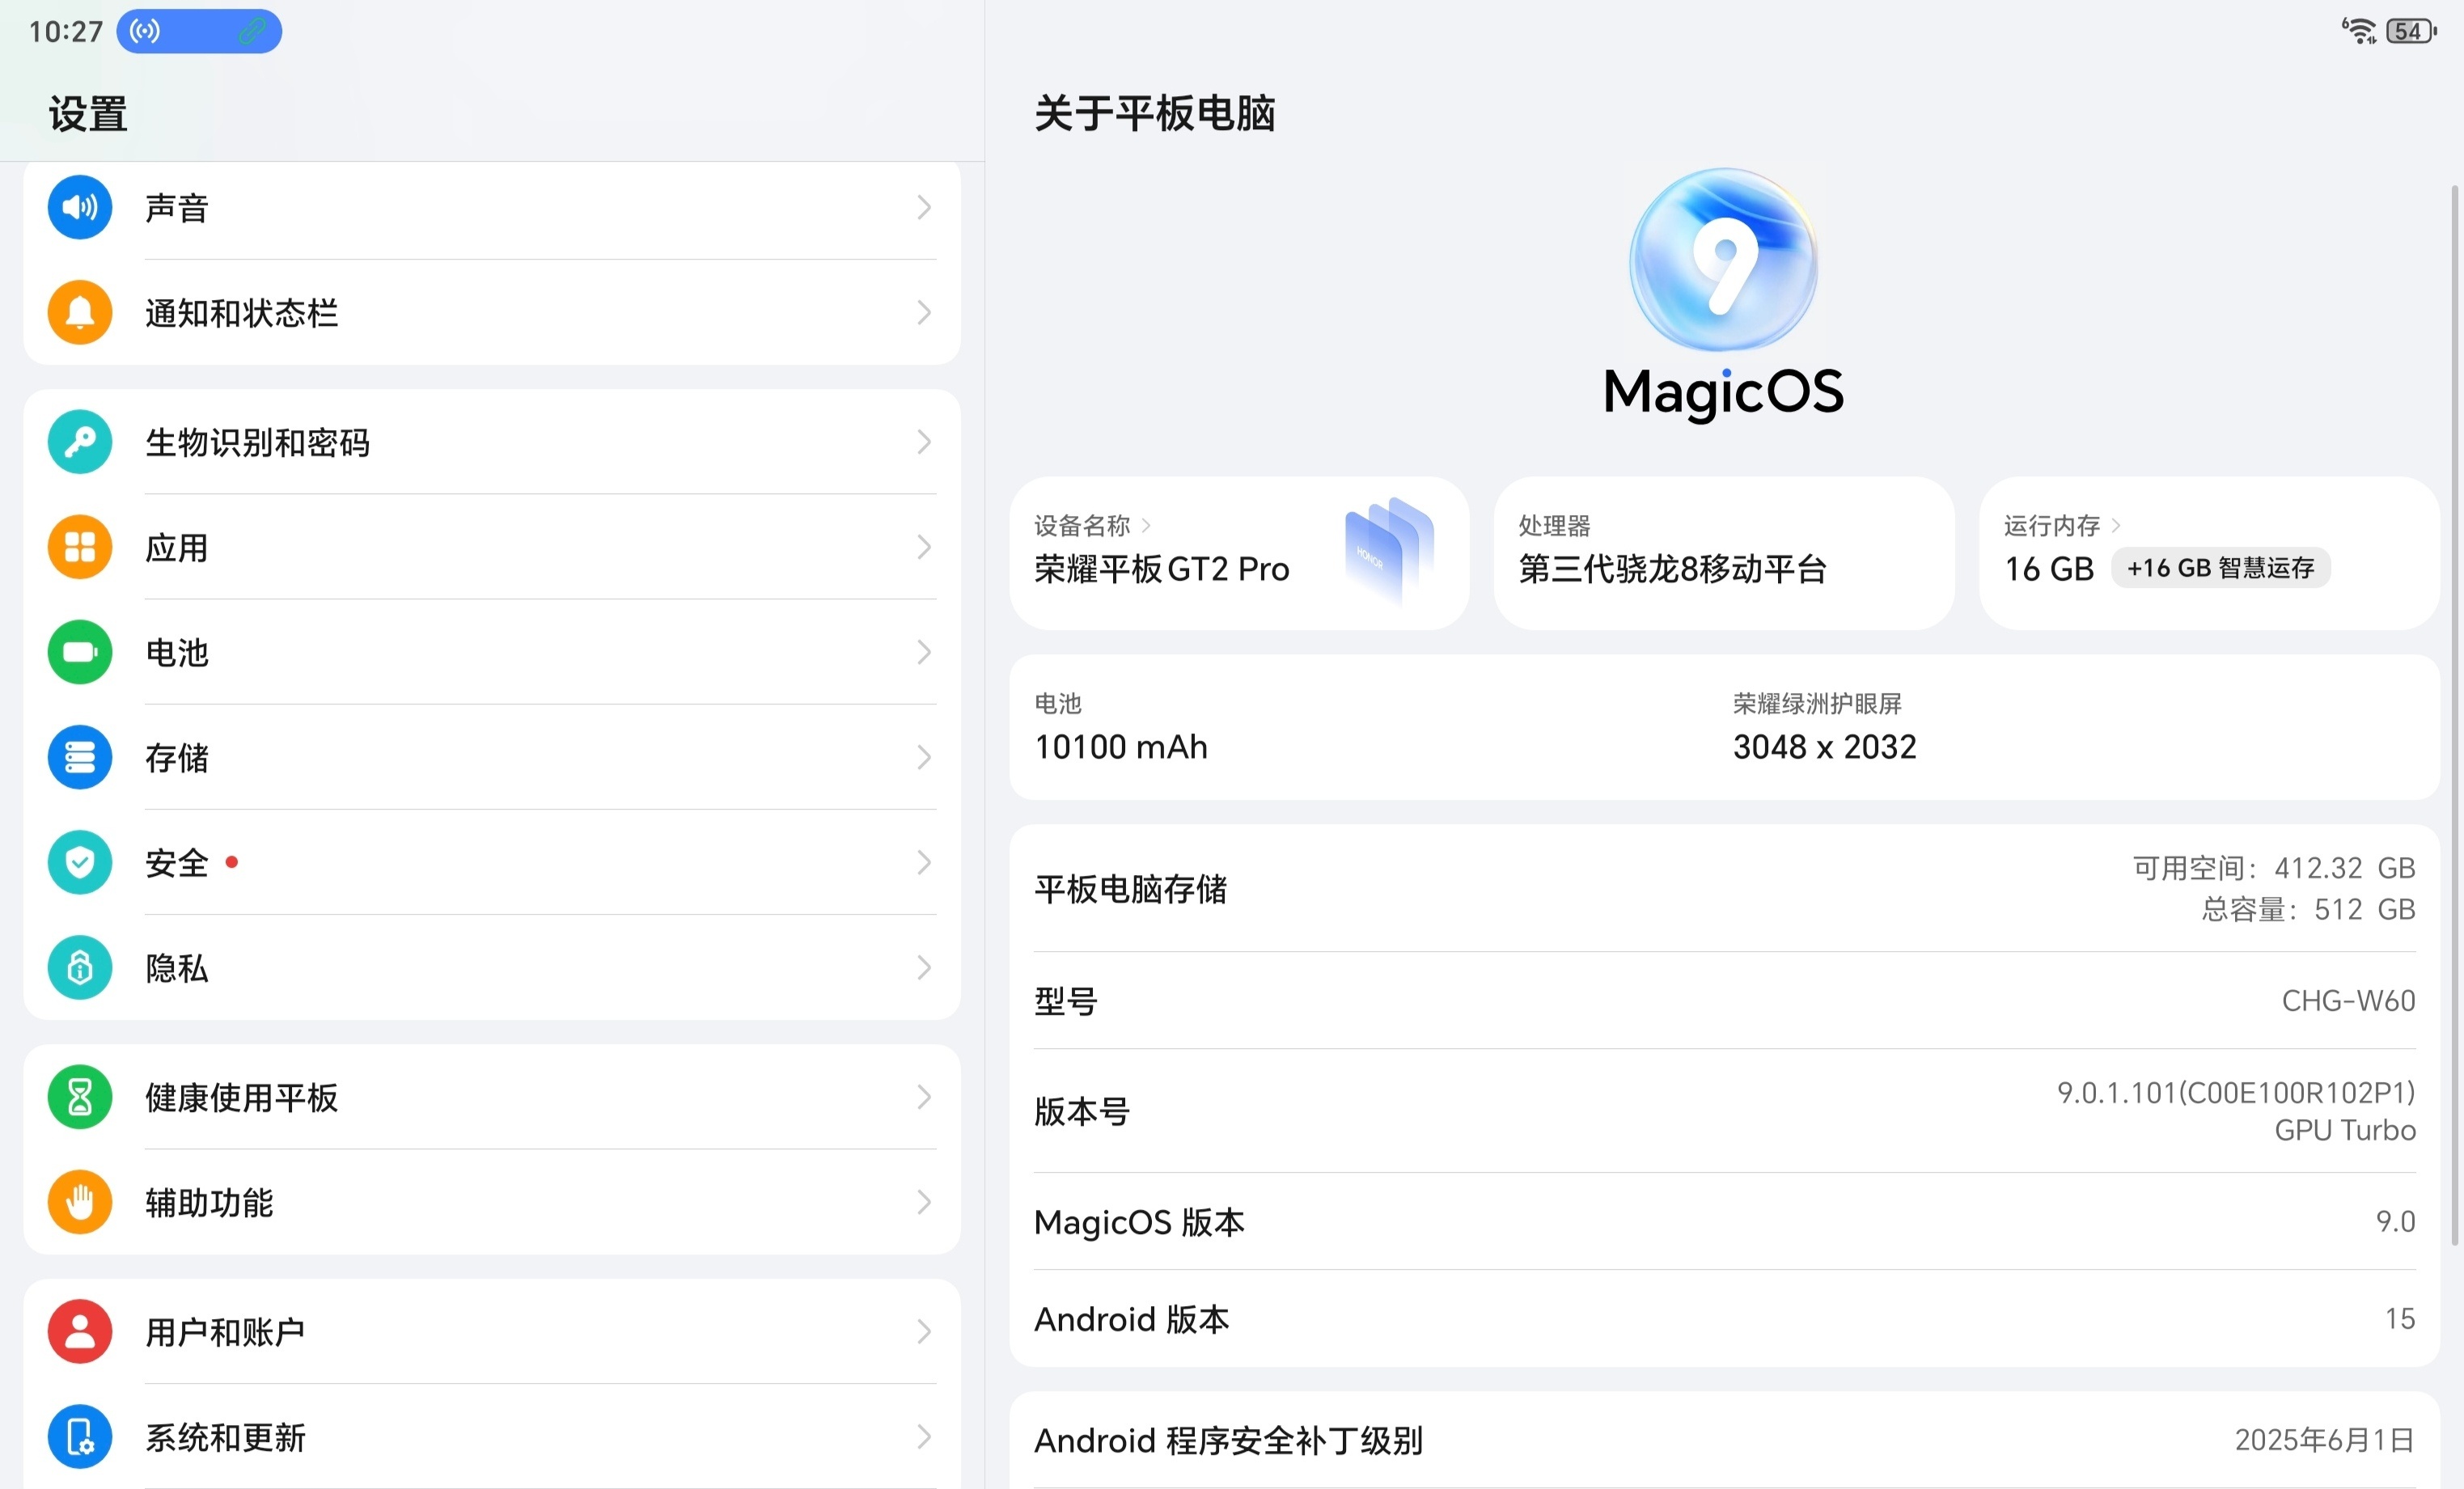
Task: Tap the tablet image on device card
Action: click(1389, 551)
